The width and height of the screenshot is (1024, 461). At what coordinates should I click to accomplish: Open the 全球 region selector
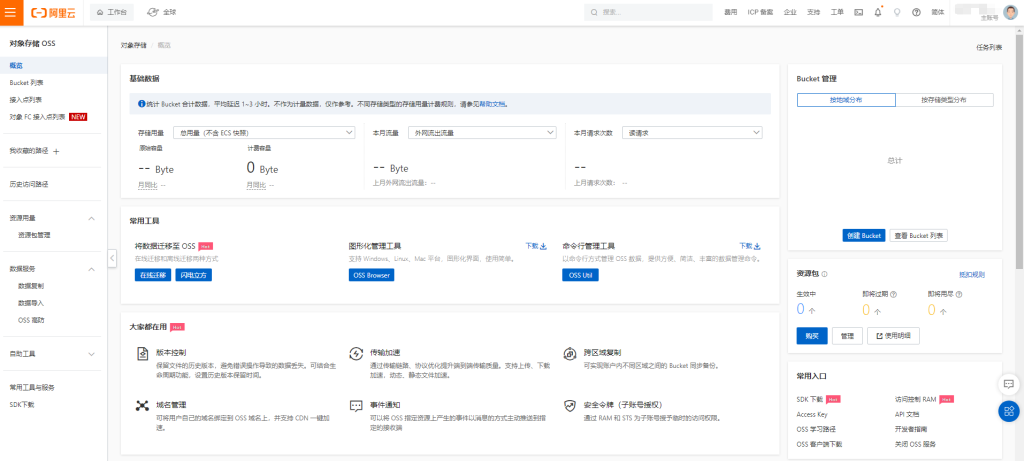coord(161,12)
